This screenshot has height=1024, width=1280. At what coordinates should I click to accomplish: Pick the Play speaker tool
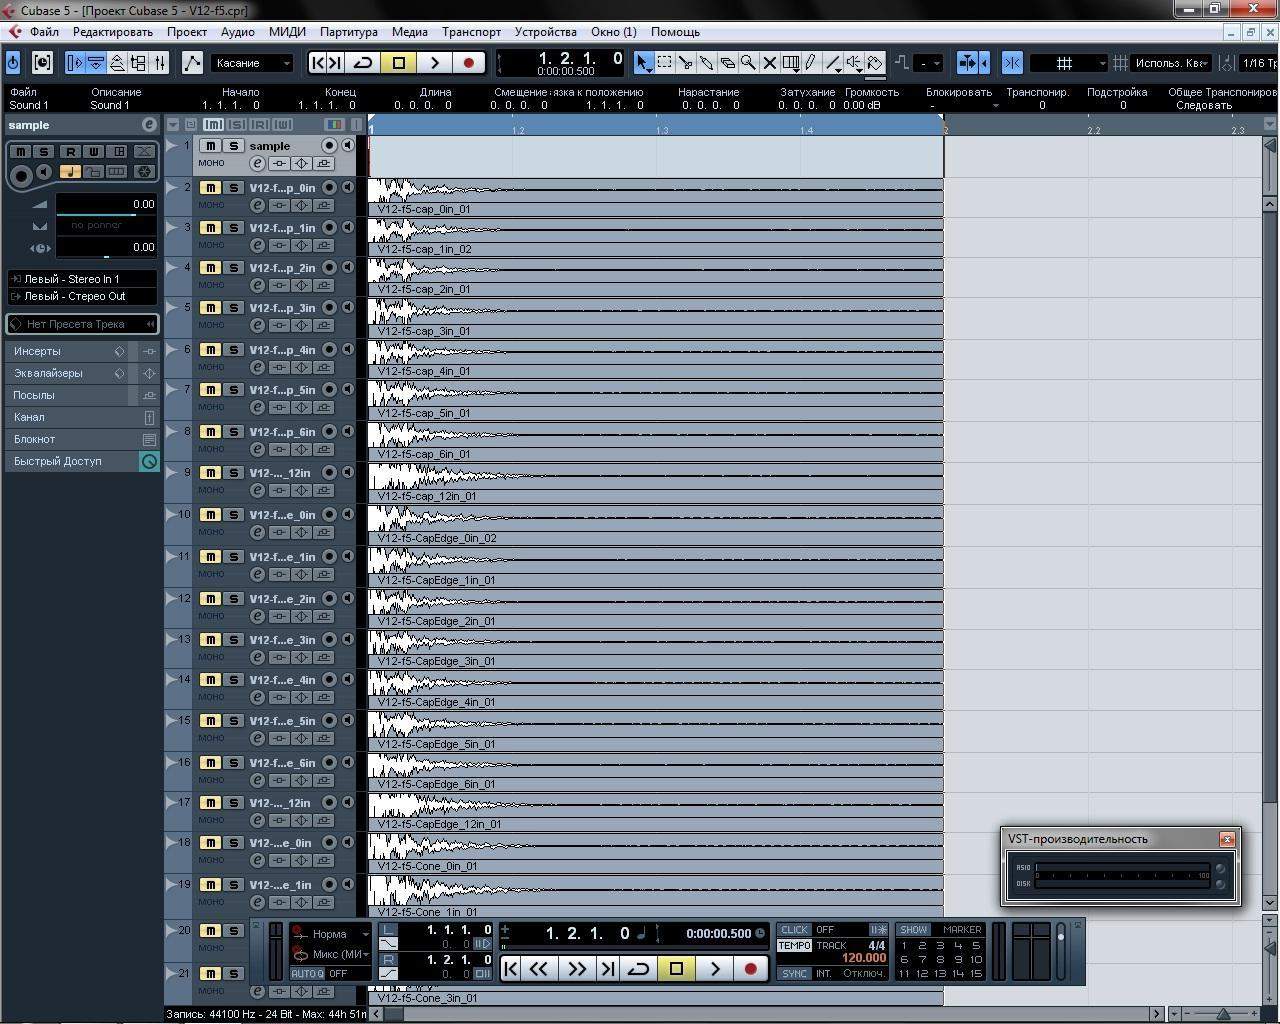[854, 63]
